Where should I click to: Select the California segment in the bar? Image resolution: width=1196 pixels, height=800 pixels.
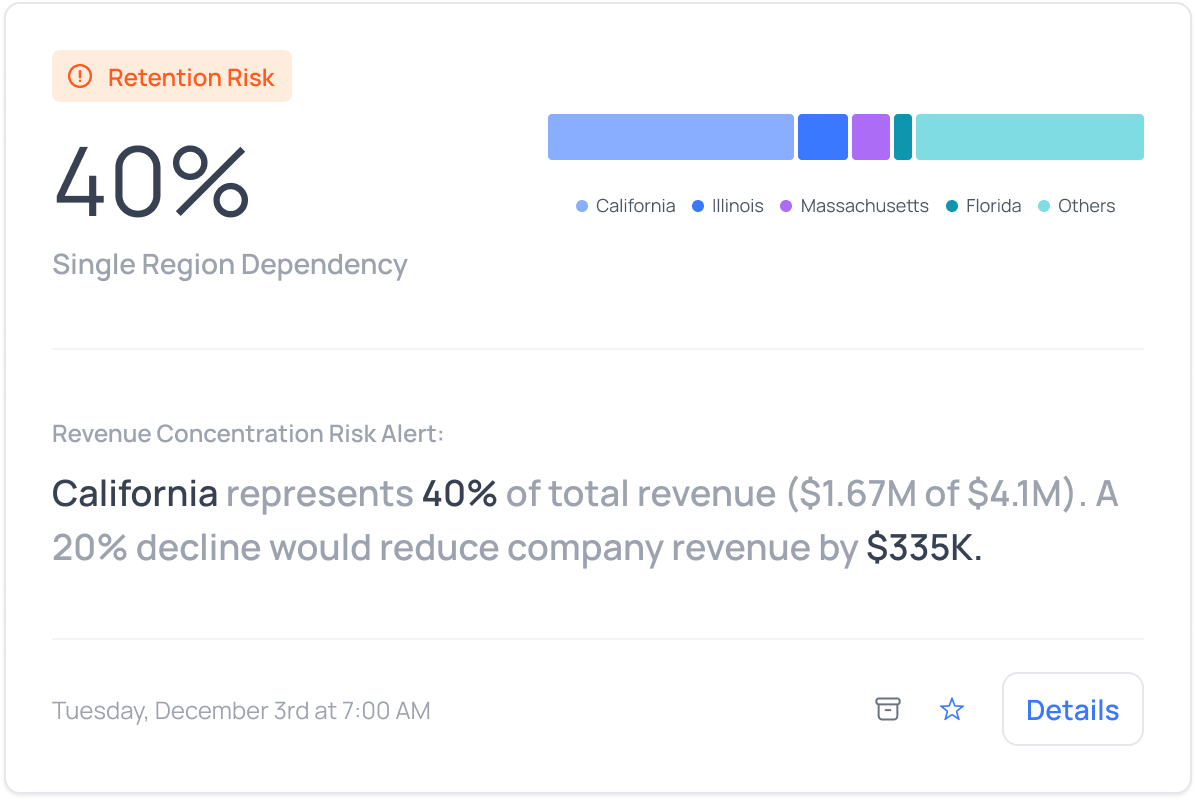670,137
